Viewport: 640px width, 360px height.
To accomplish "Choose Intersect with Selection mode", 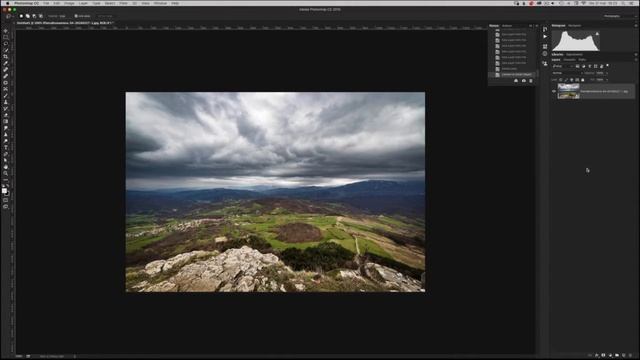I will pos(40,16).
